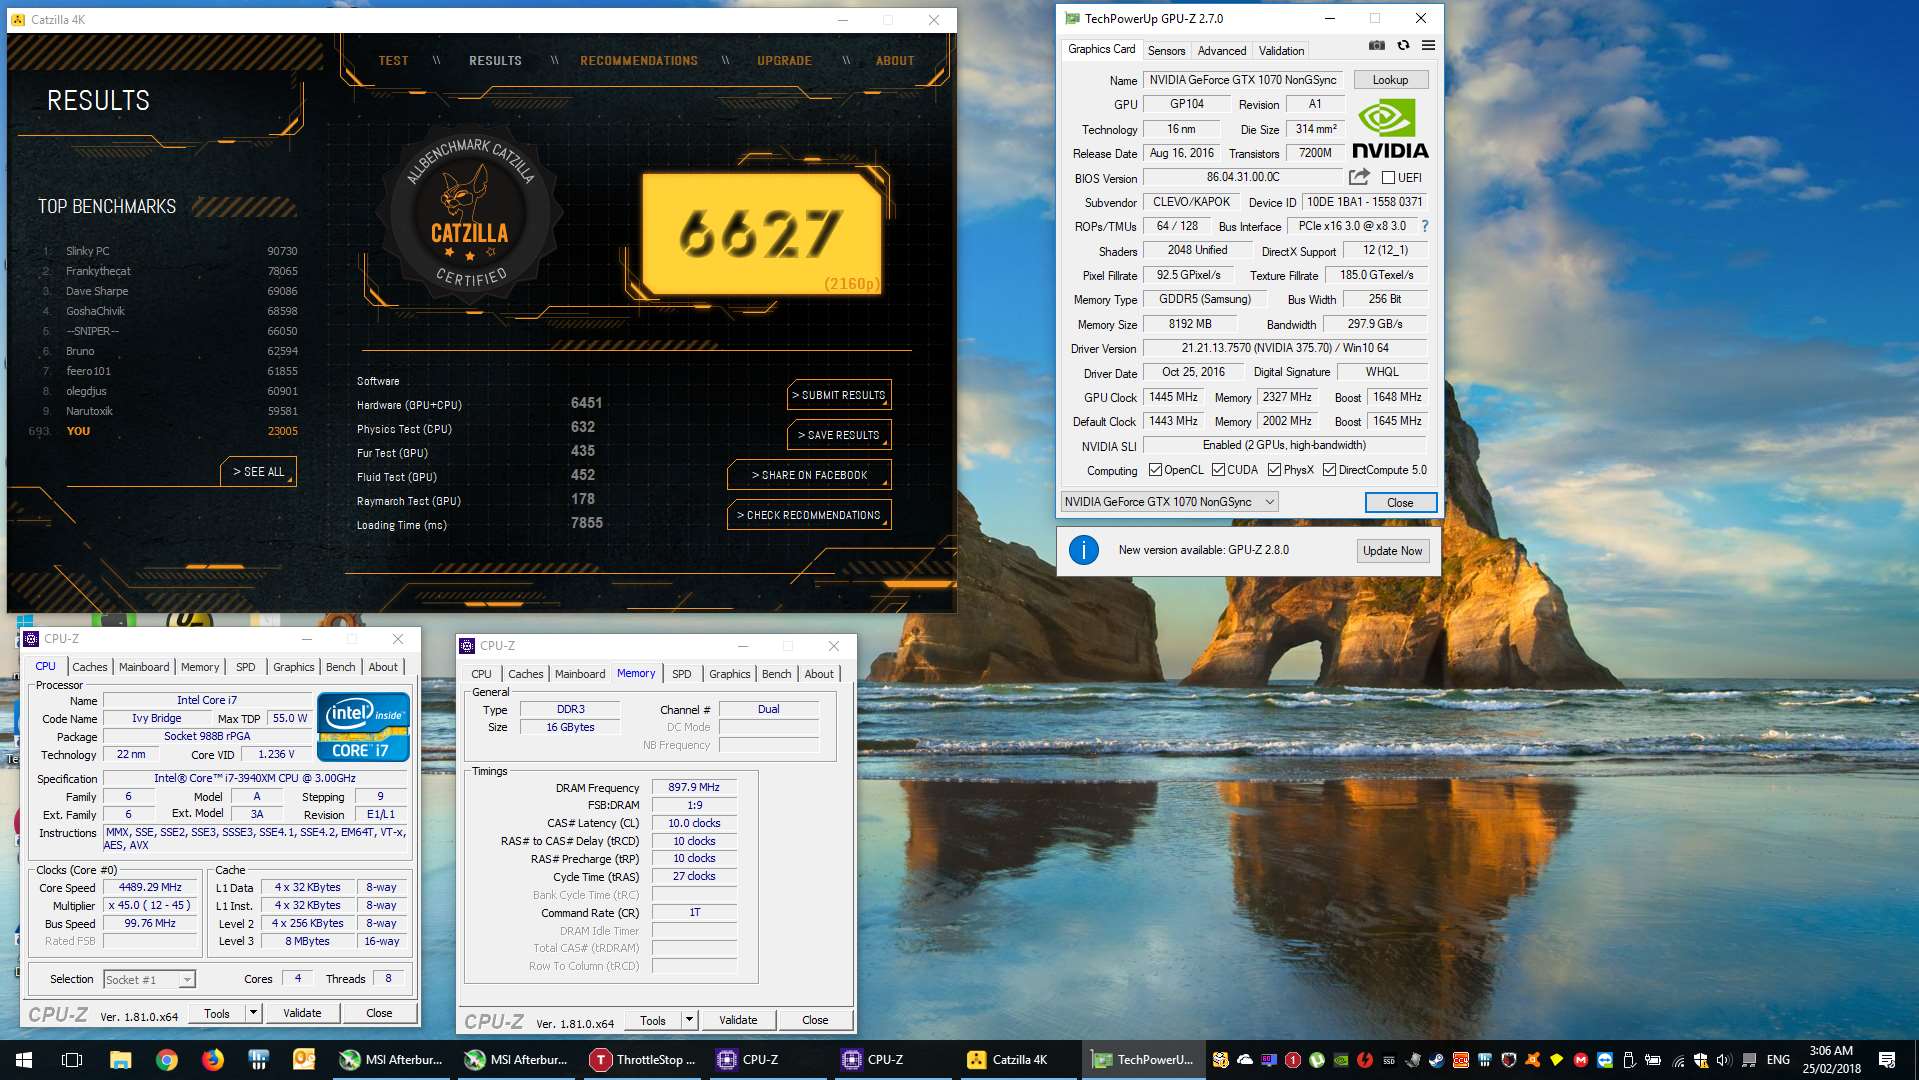
Task: Switch to GPU-Z Sensors tab
Action: pos(1166,51)
